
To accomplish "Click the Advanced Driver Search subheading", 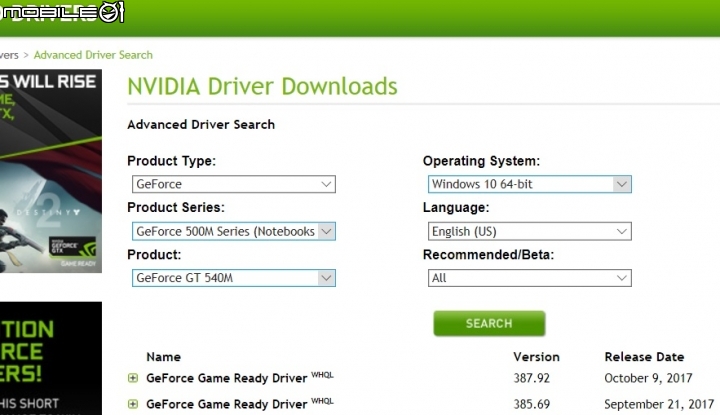I will click(201, 124).
